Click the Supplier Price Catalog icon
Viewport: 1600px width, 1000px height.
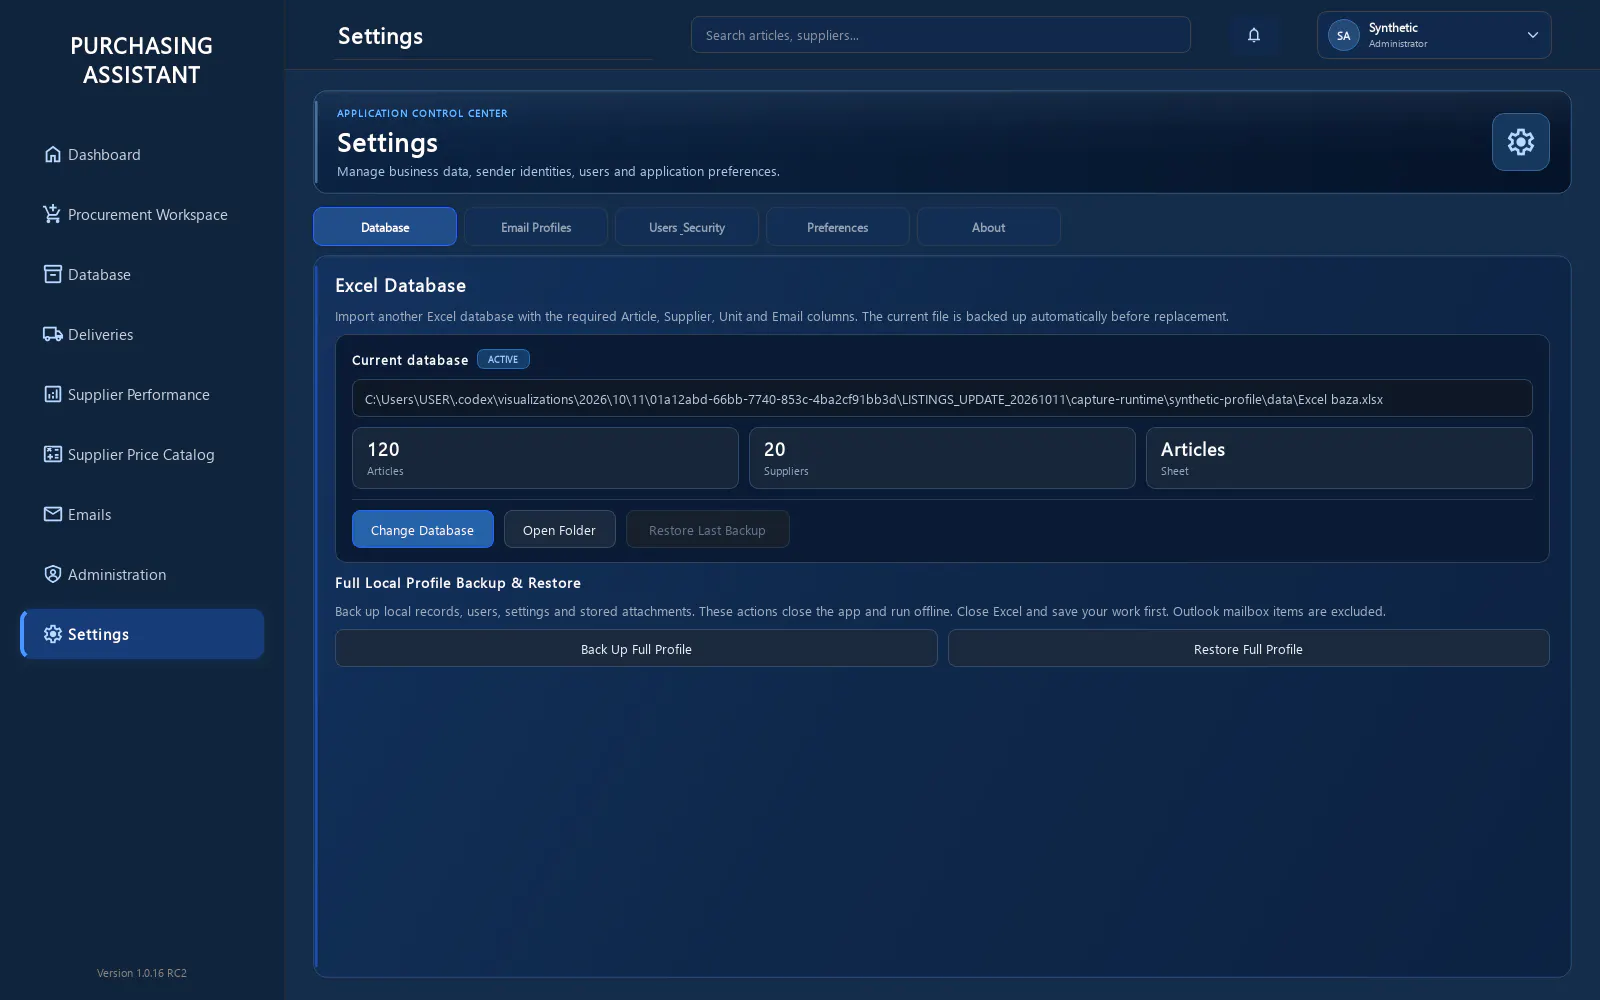point(53,454)
